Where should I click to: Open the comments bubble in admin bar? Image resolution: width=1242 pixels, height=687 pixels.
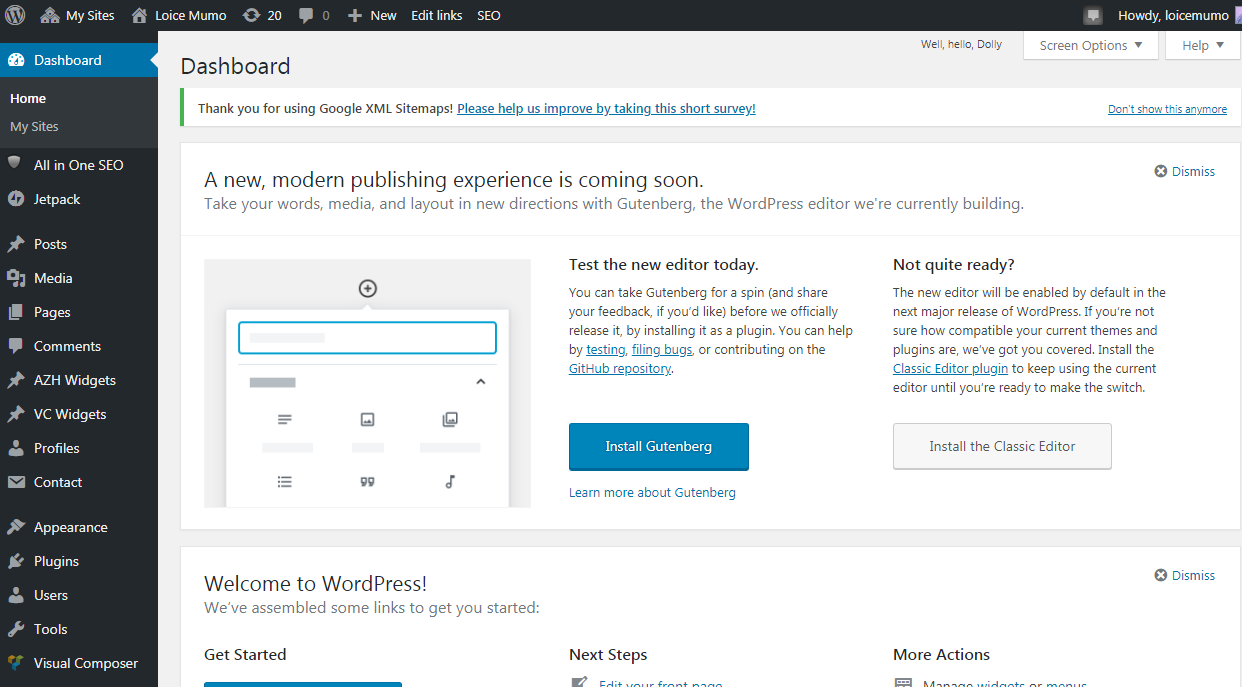coord(305,15)
